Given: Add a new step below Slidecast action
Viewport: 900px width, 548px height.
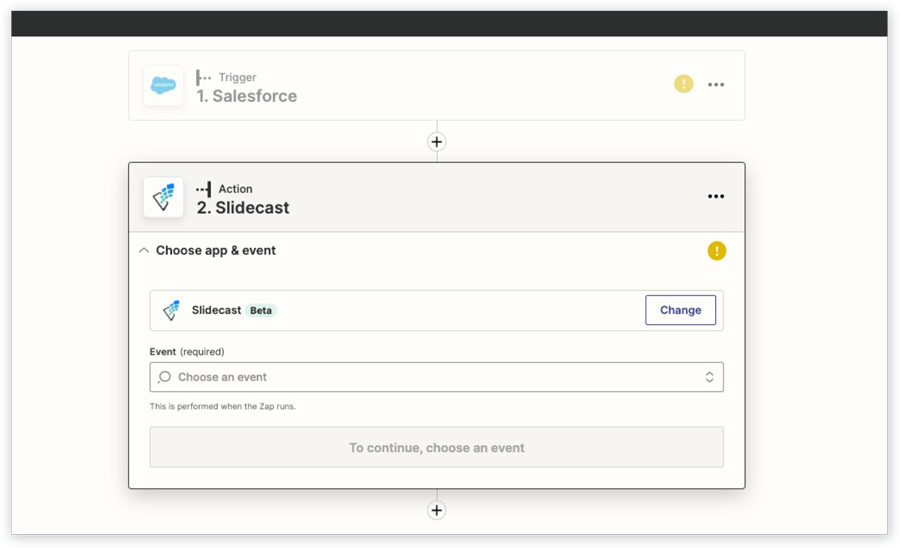Looking at the screenshot, I should 437,510.
